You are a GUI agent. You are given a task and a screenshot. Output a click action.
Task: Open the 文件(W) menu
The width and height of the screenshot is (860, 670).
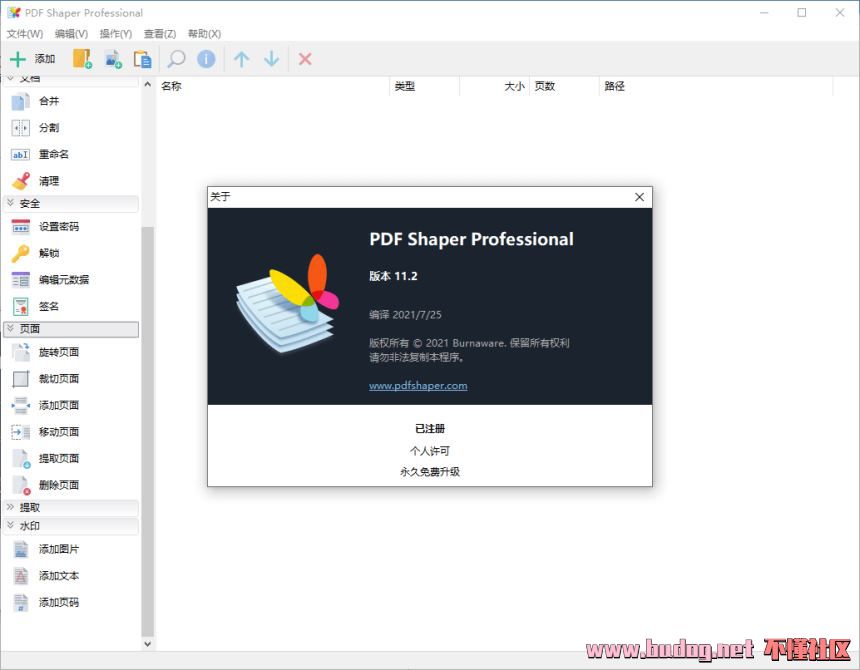tap(26, 34)
